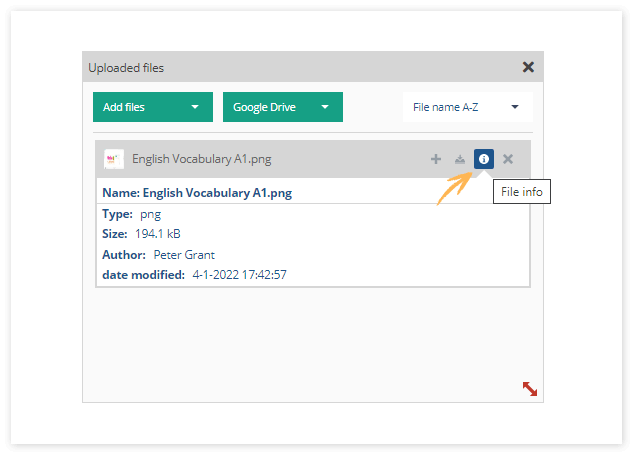Download English Vocabulary A1.png file
The height and width of the screenshot is (457, 635).
[460, 159]
